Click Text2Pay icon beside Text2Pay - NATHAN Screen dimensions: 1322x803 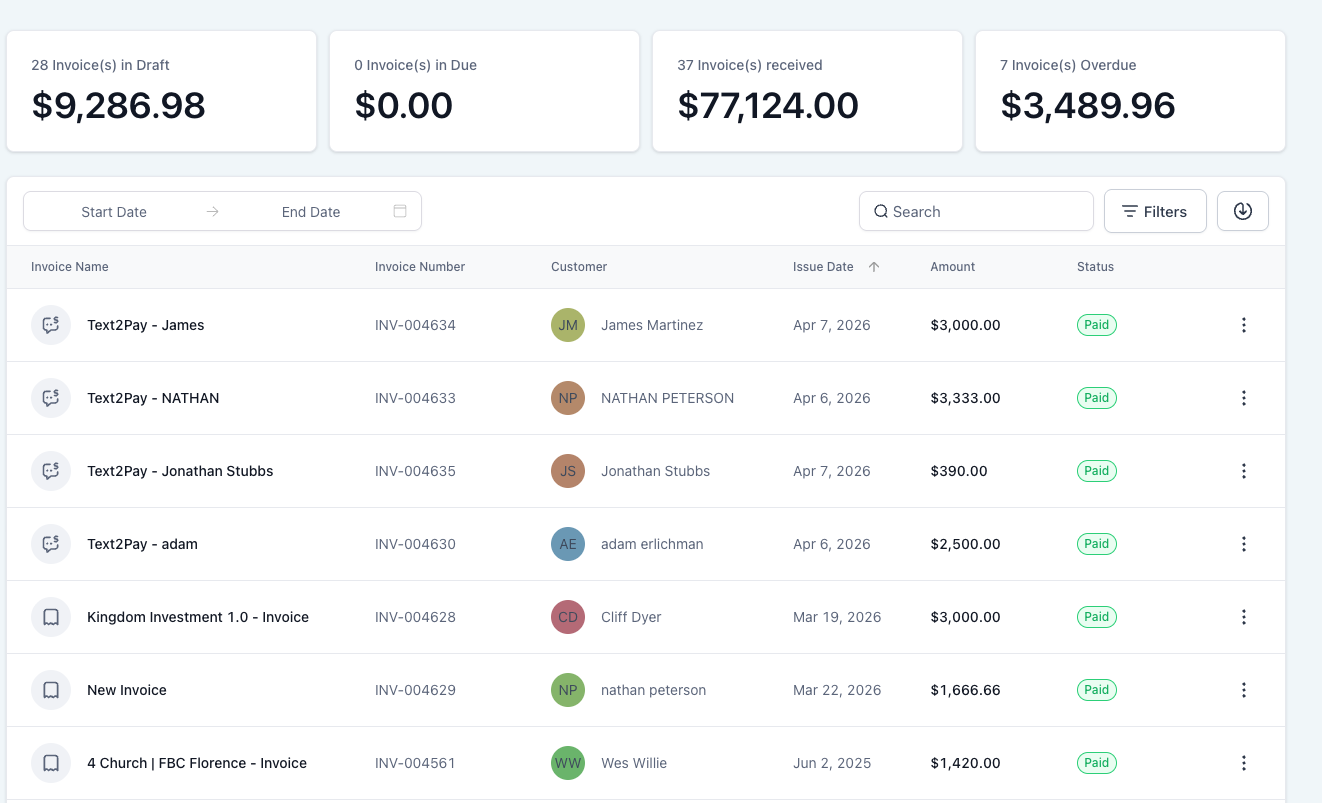(51, 398)
